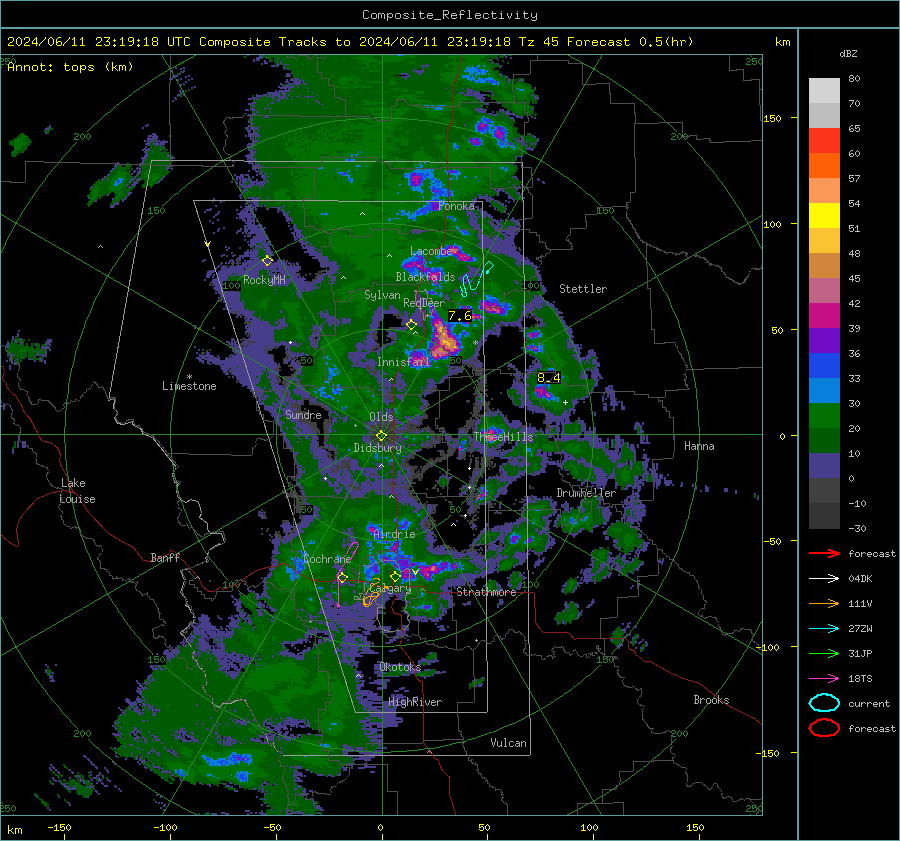Screen dimensions: 900x841
Task: Click the Stettler town label
Action: (x=583, y=289)
